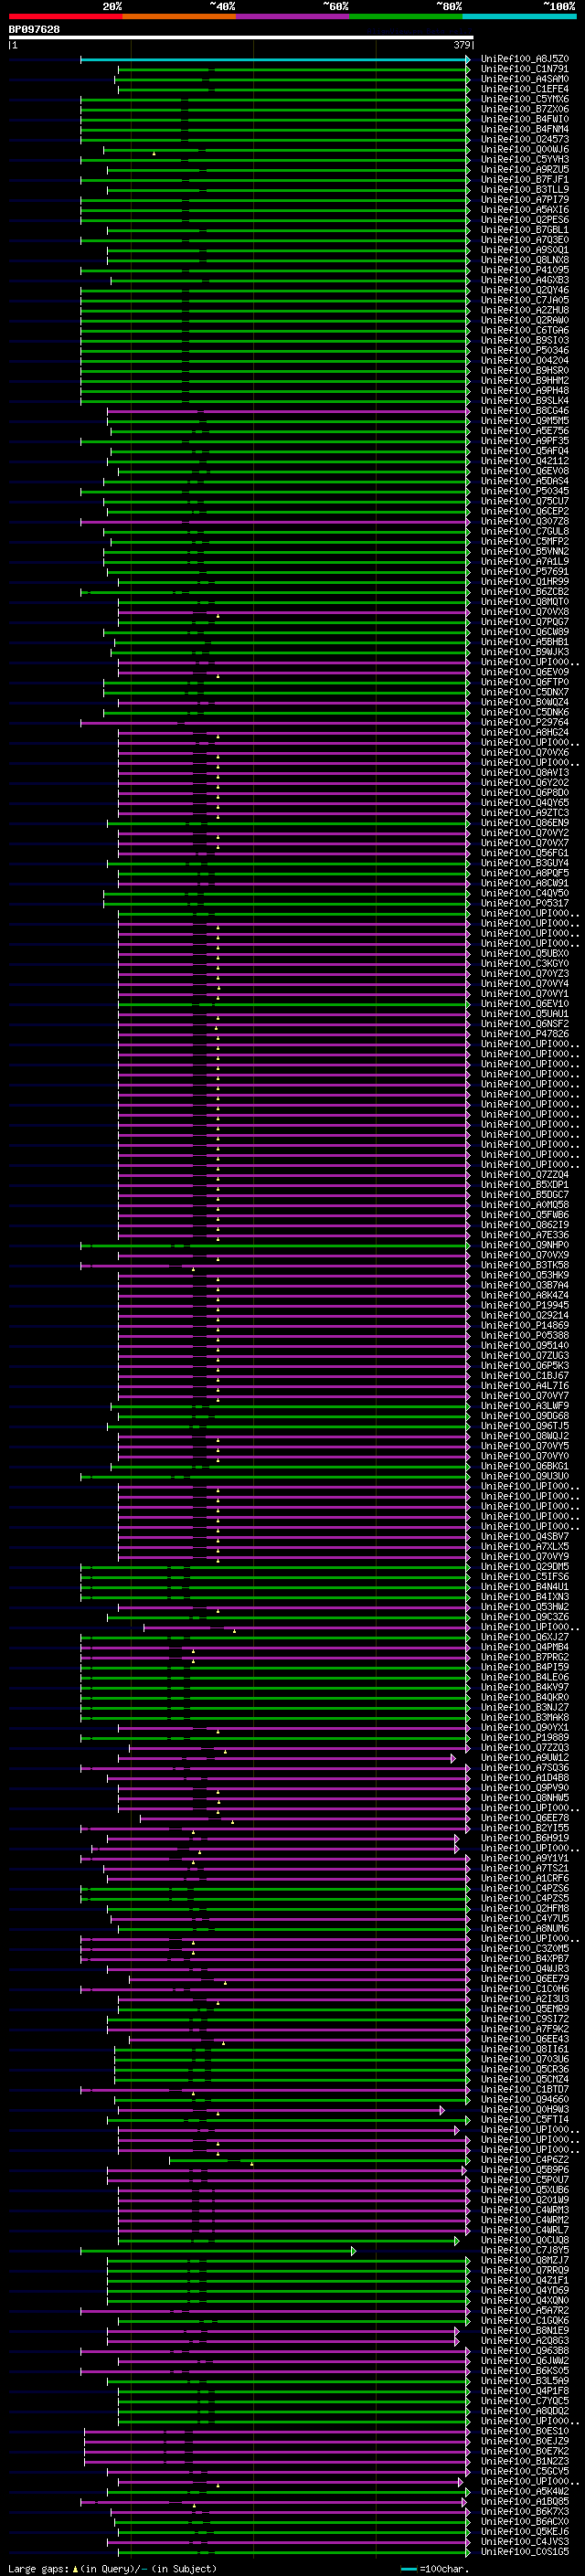The height and width of the screenshot is (2576, 585).
Task: Click the =100char. scale legend
Action: [435, 2568]
